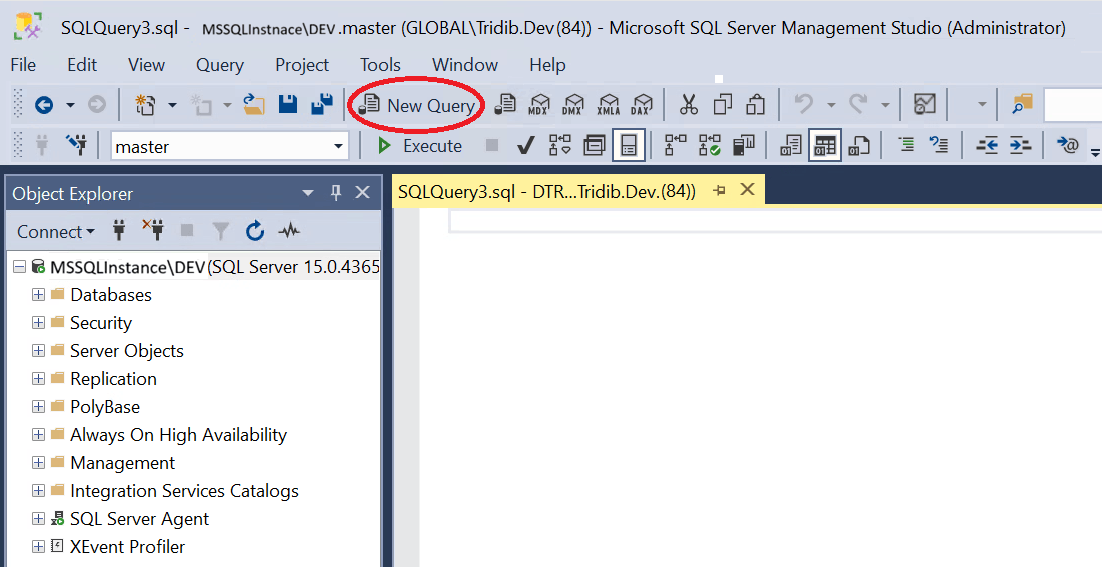Toggle Include Live Query Statistics
Image resolution: width=1102 pixels, height=567 pixels.
point(710,145)
